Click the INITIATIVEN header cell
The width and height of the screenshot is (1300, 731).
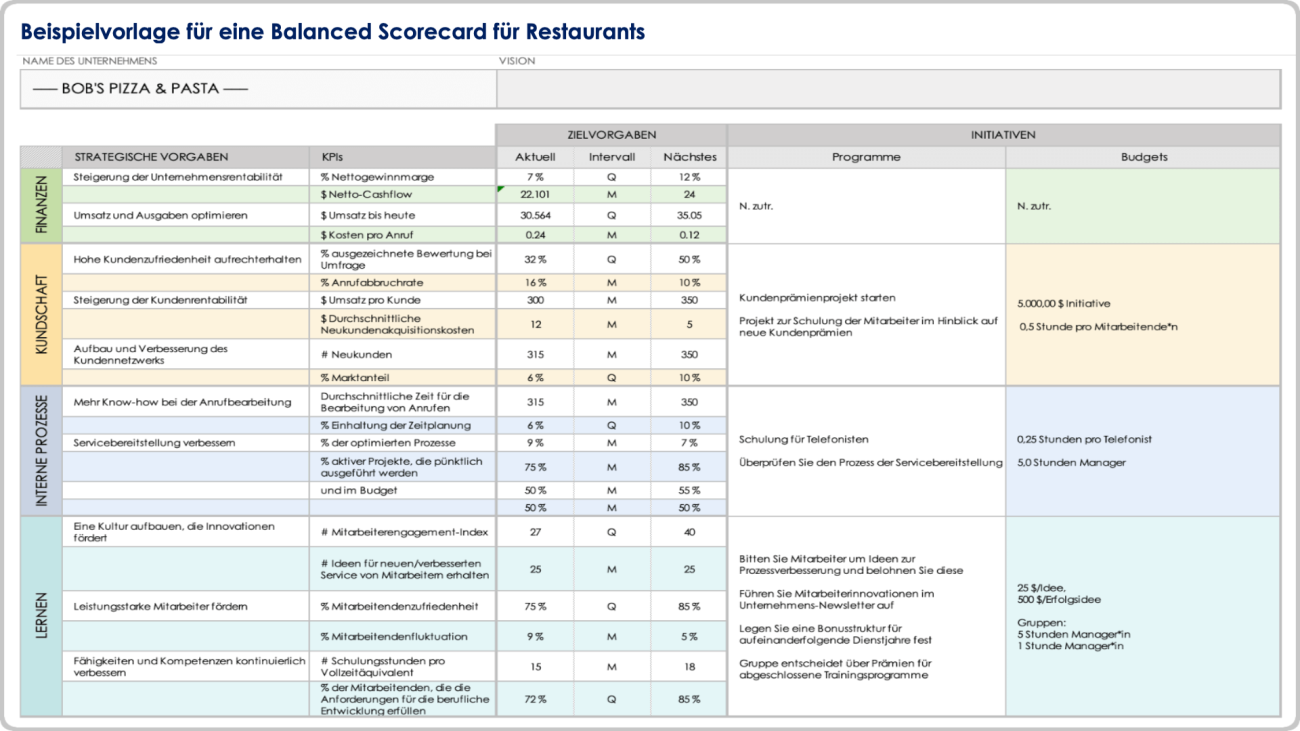click(x=1003, y=133)
